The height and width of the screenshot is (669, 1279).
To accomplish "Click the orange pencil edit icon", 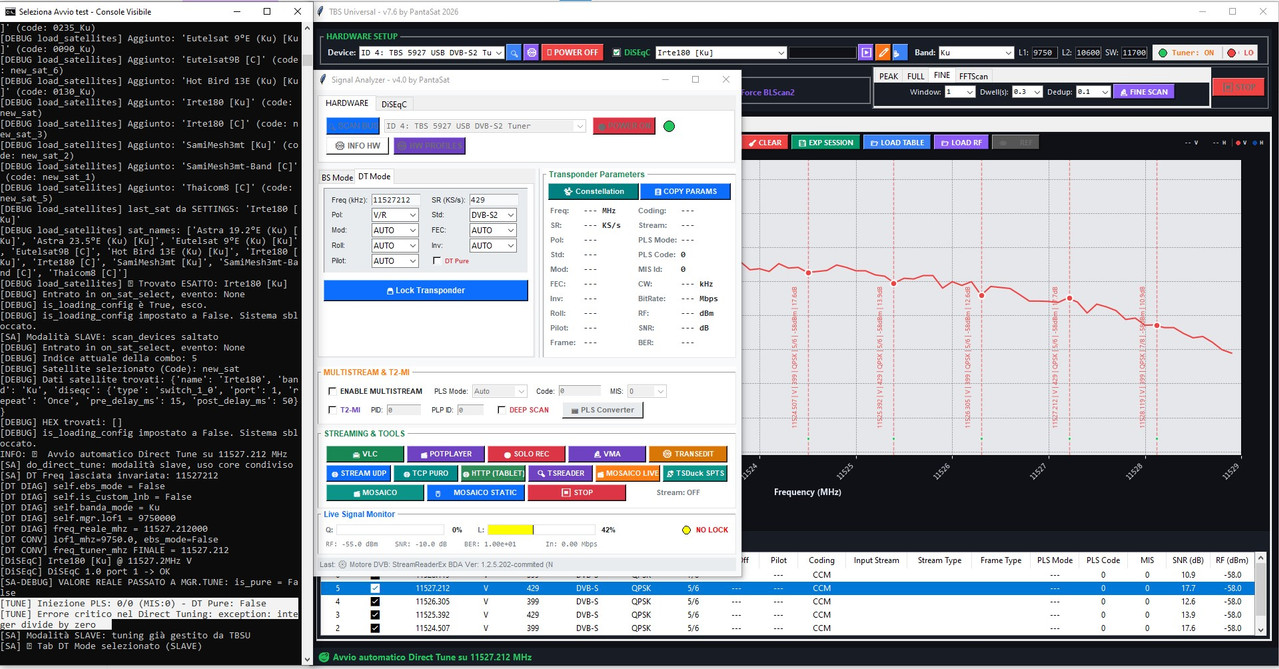I will click(883, 52).
